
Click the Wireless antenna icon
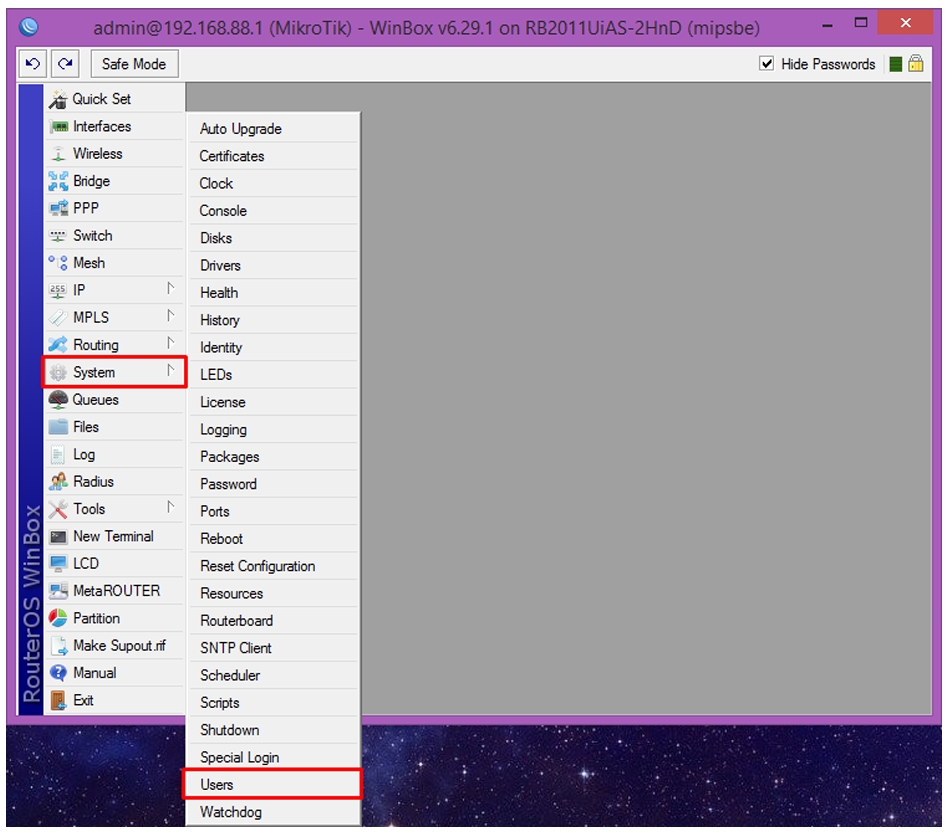pyautogui.click(x=58, y=154)
